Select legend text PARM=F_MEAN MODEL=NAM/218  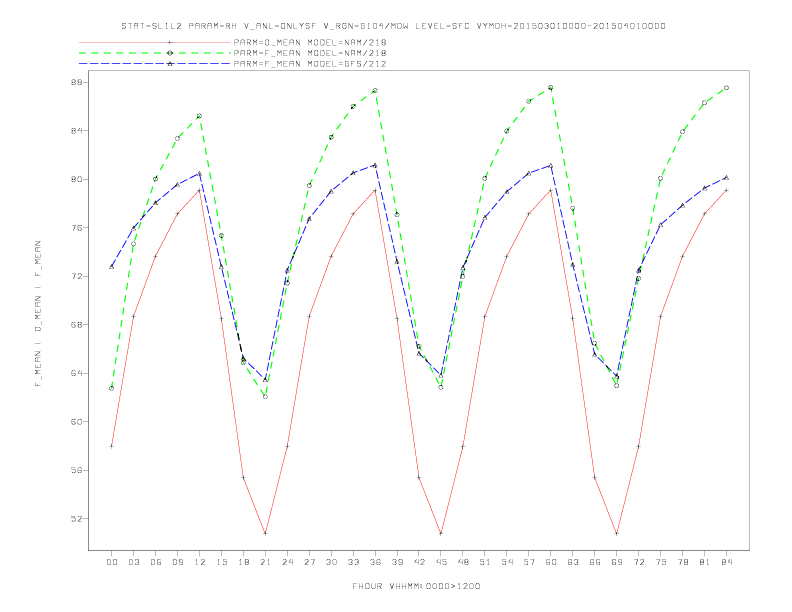tap(310, 53)
